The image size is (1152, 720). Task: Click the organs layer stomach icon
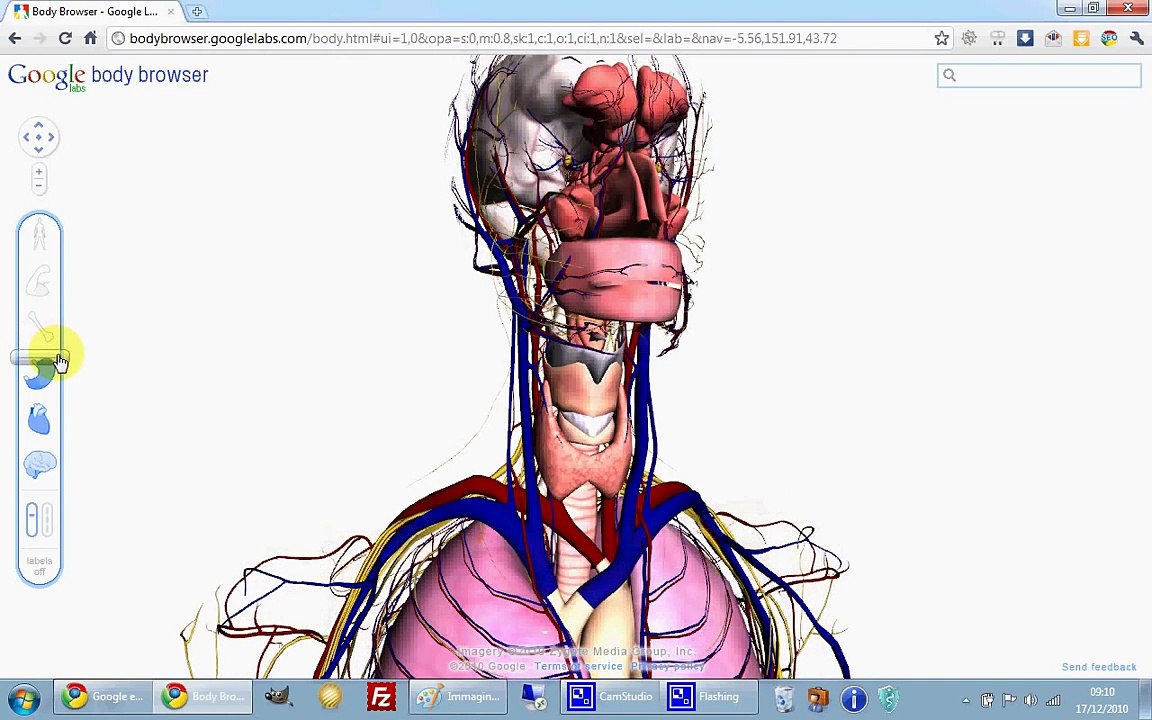click(x=38, y=375)
